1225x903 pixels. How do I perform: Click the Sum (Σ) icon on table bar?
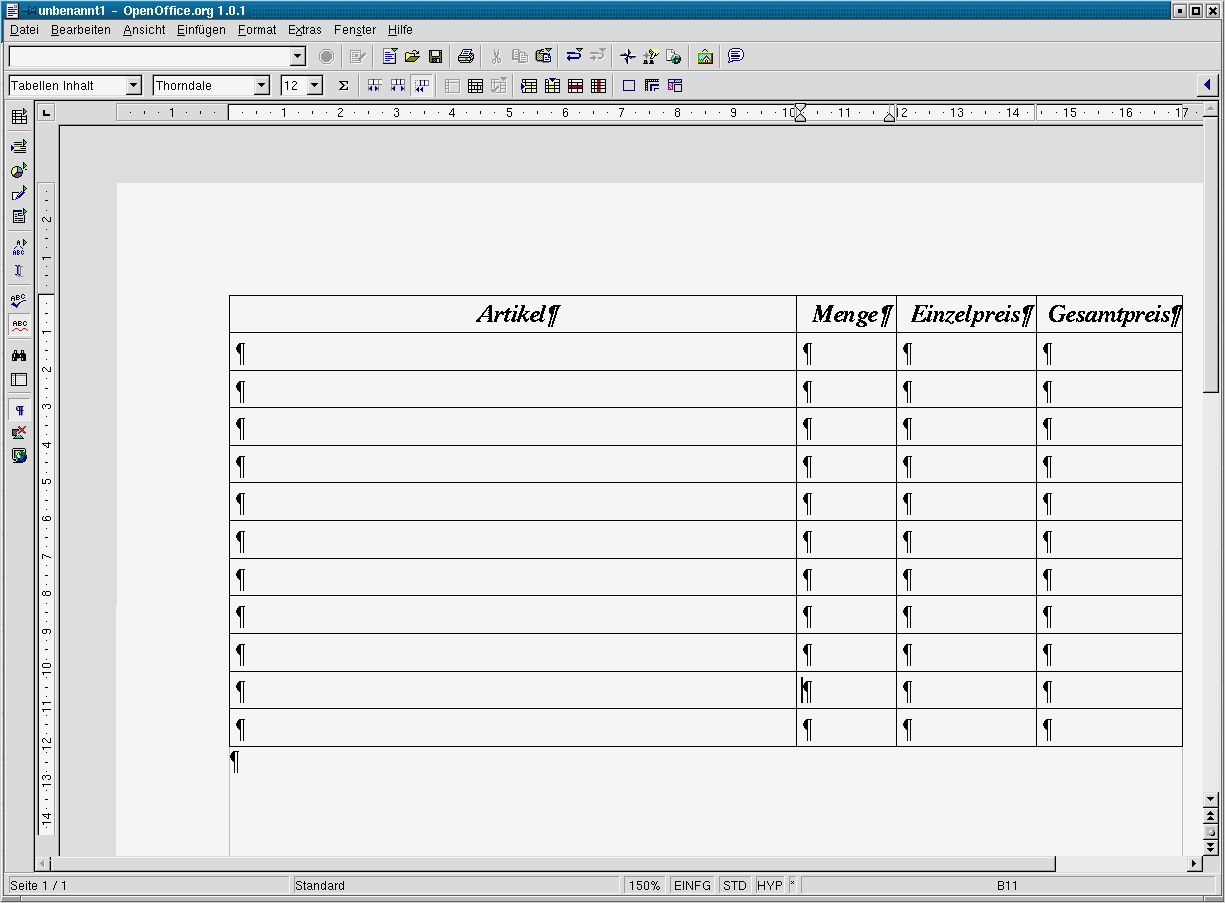[343, 85]
